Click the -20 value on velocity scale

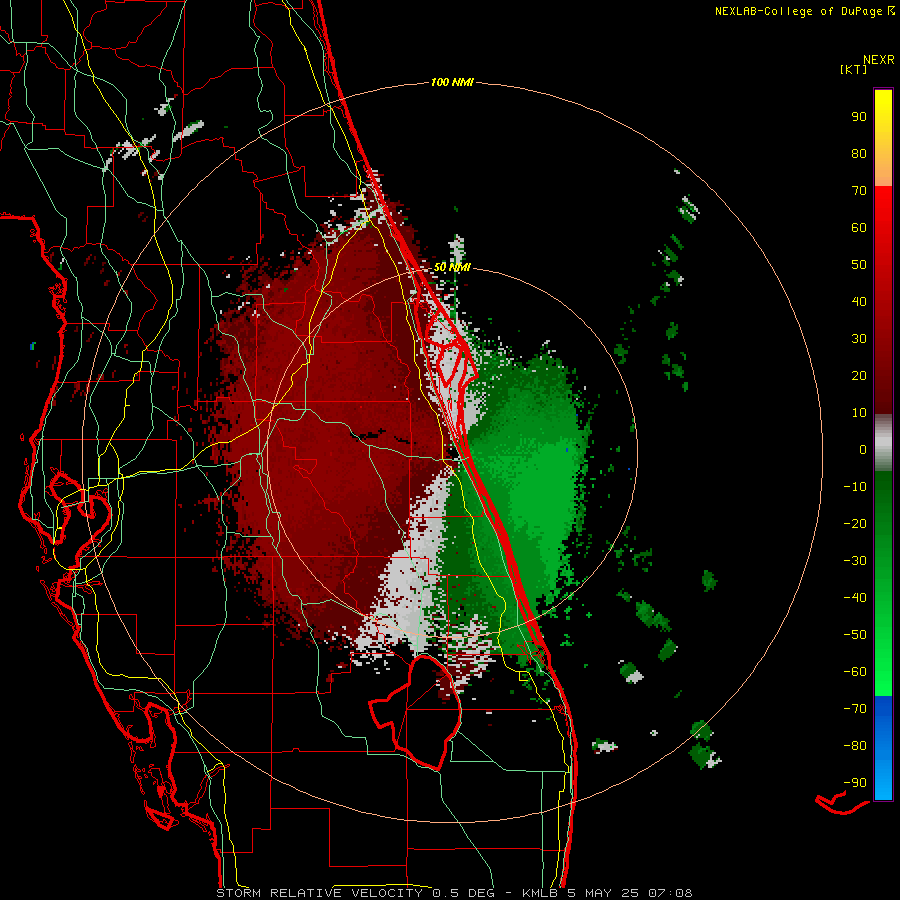coord(855,524)
